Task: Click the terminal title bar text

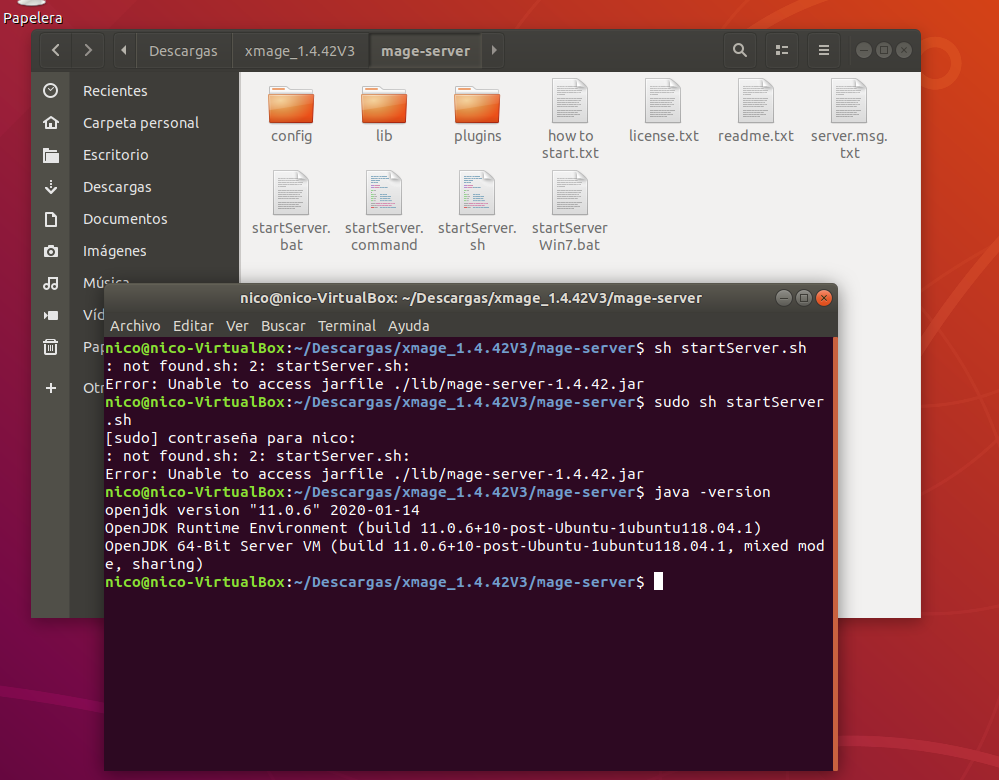Action: (471, 298)
